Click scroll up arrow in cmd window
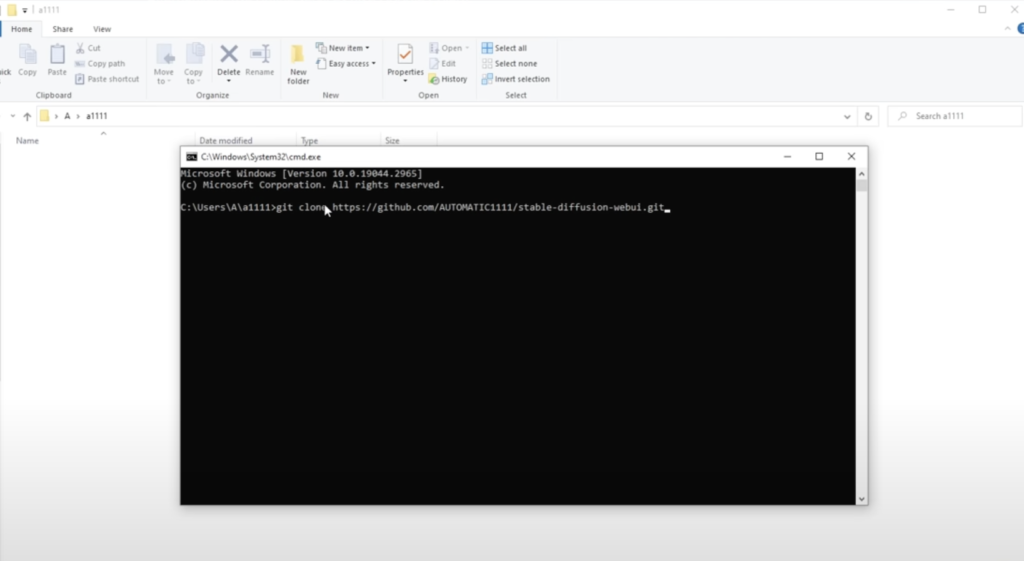 tap(861, 174)
